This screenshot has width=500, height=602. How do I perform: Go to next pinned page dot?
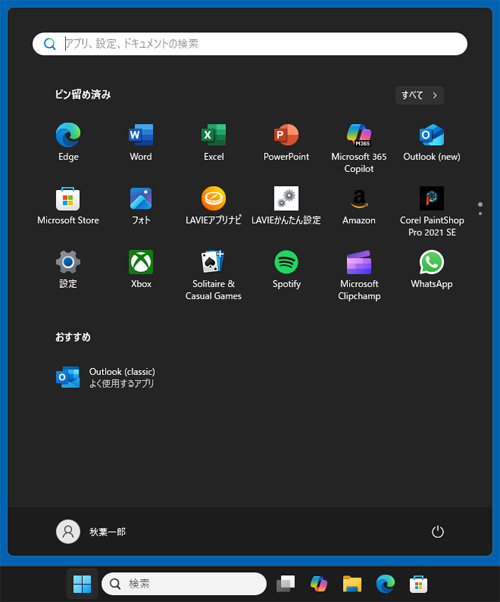[480, 213]
